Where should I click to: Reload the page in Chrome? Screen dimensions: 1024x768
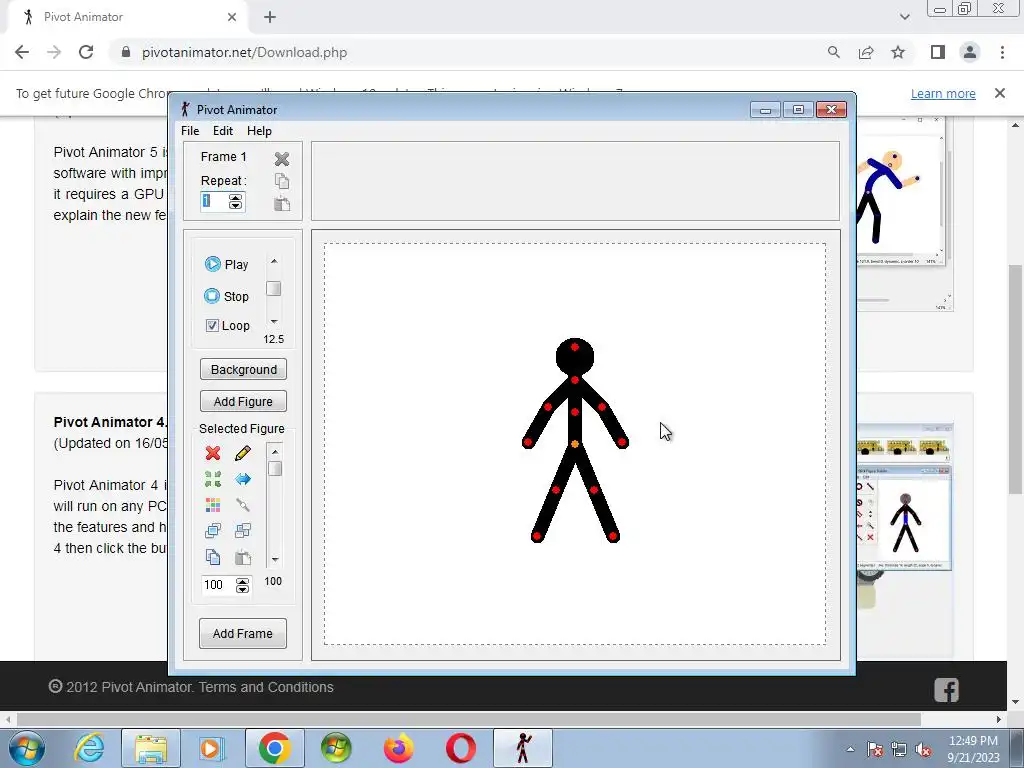click(x=86, y=52)
